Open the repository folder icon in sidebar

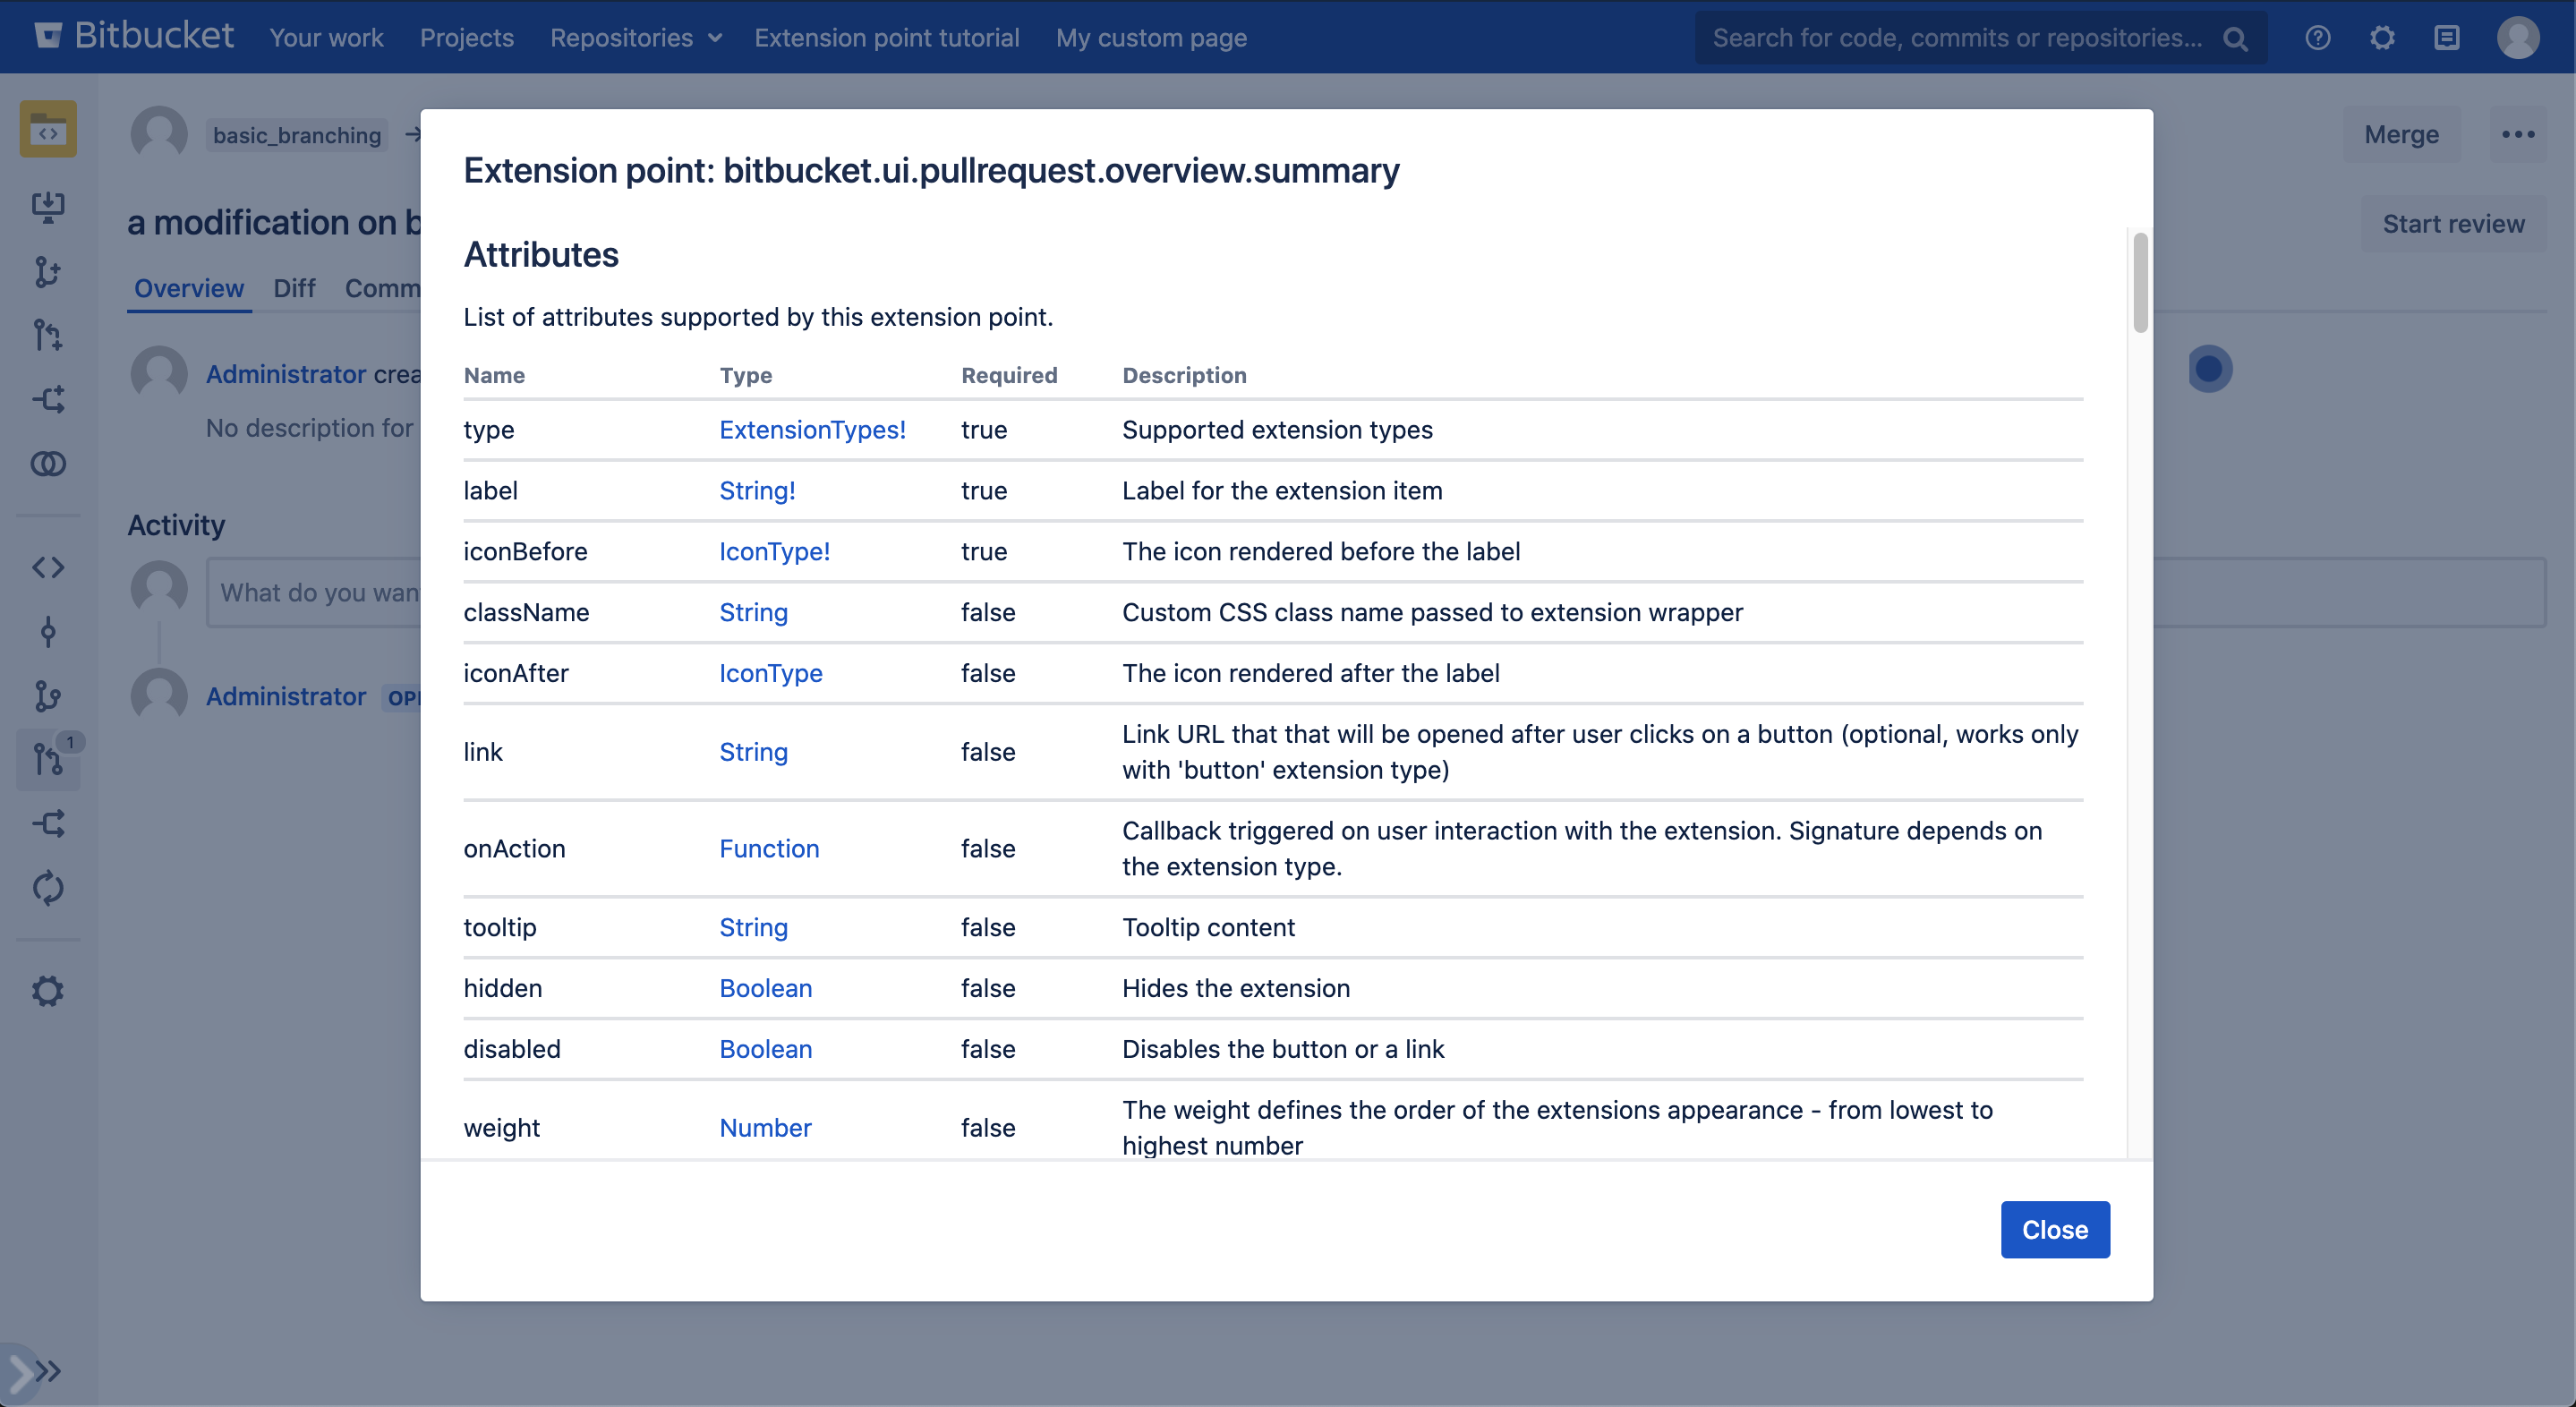(48, 129)
